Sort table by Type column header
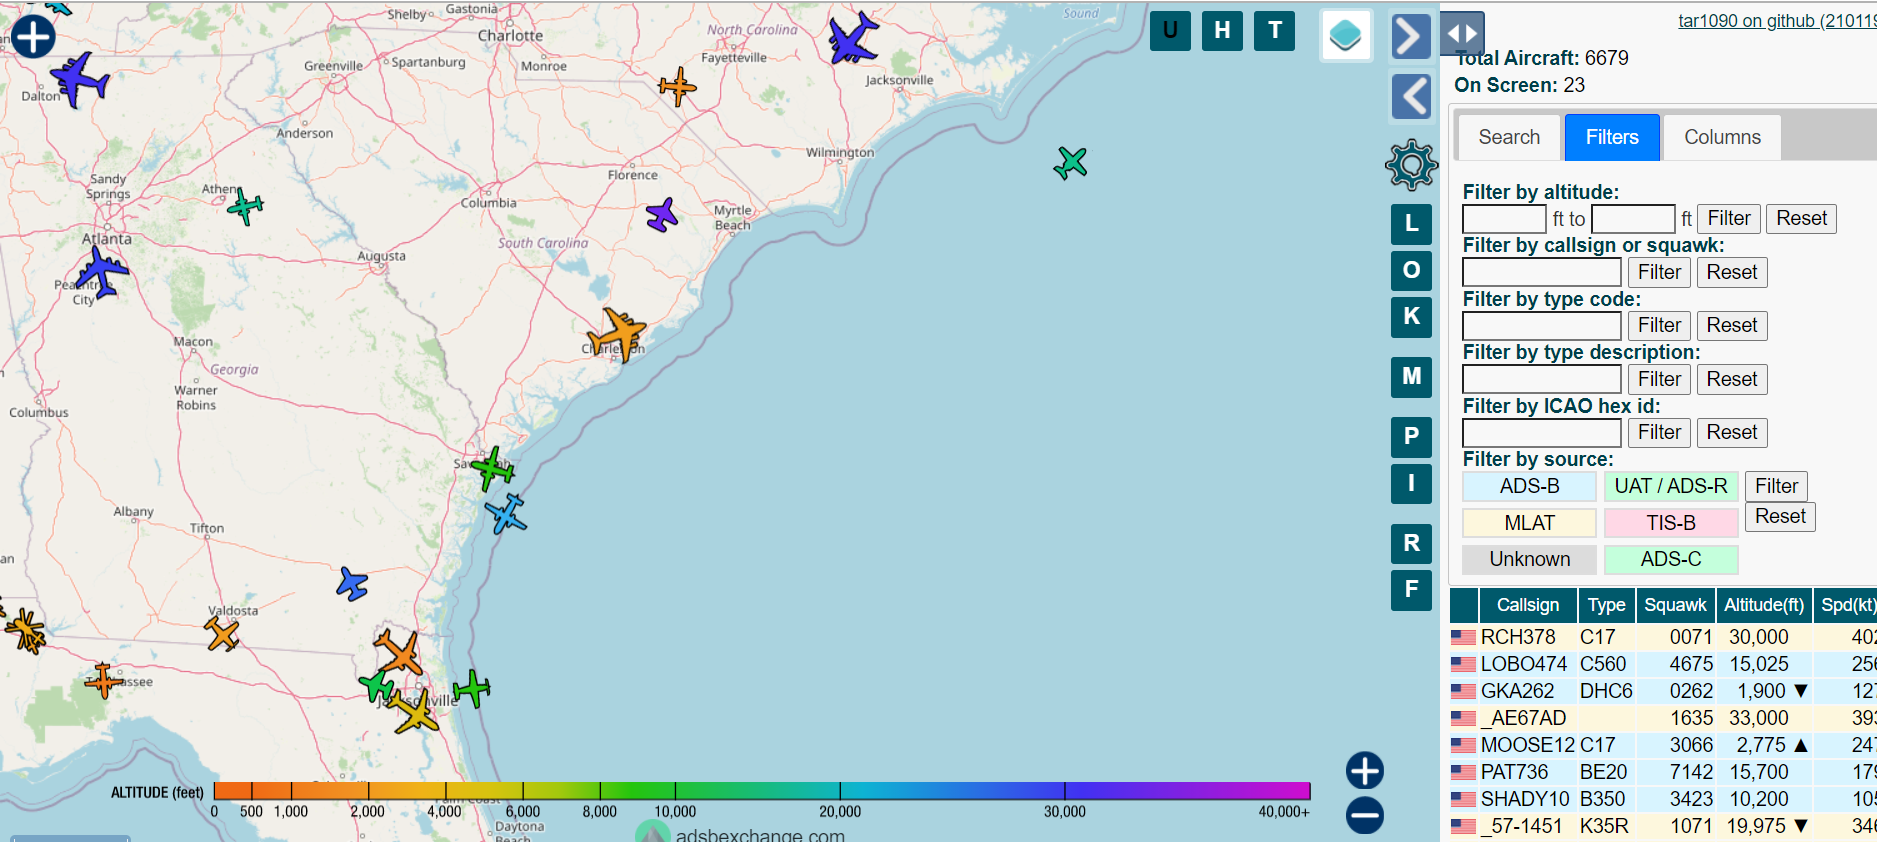 click(1606, 605)
